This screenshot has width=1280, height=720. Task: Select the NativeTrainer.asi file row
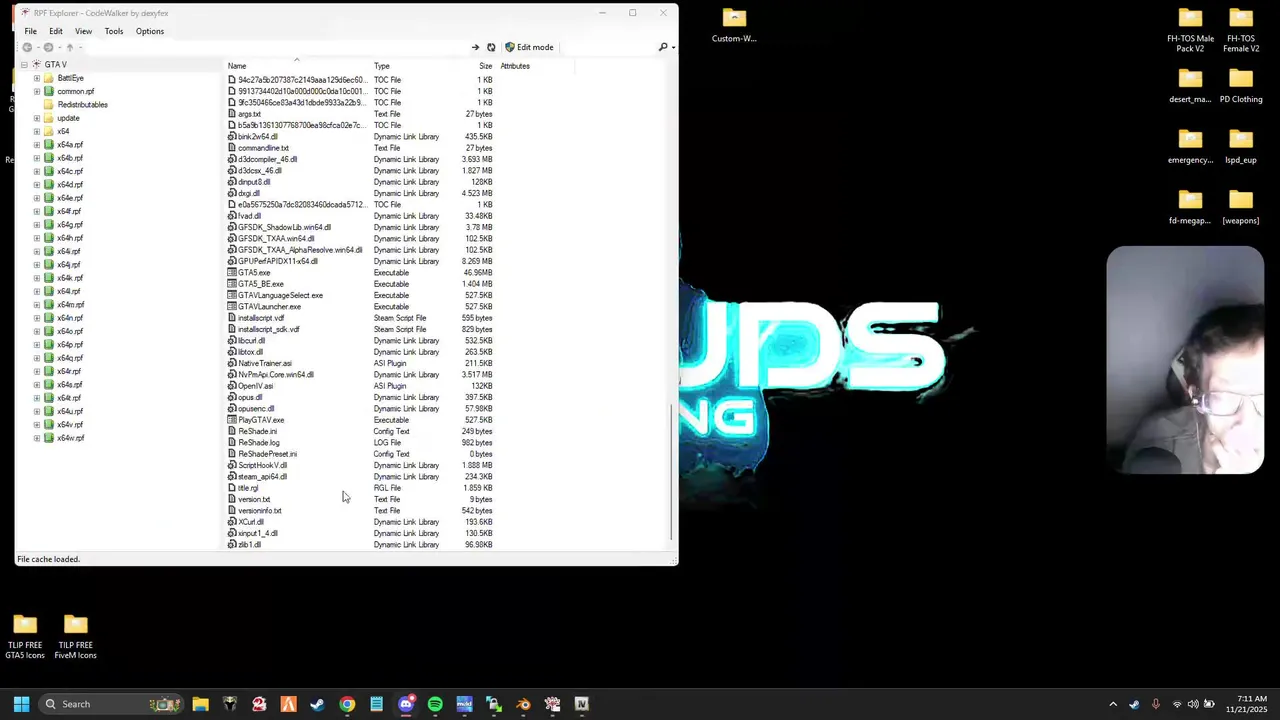(360, 363)
